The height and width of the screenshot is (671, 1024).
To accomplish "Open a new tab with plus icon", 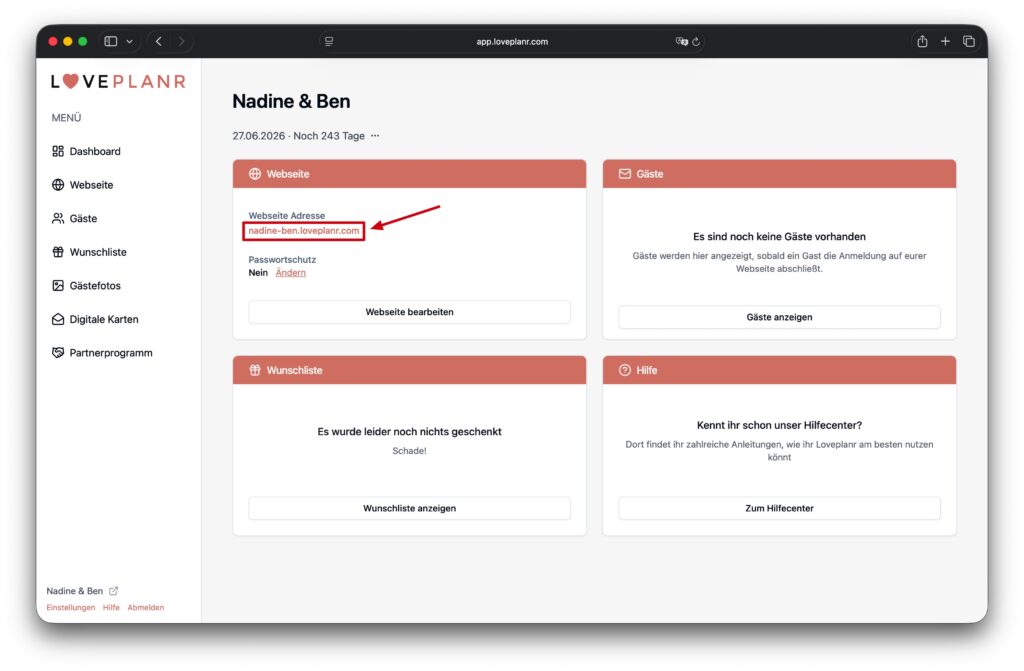I will click(945, 41).
